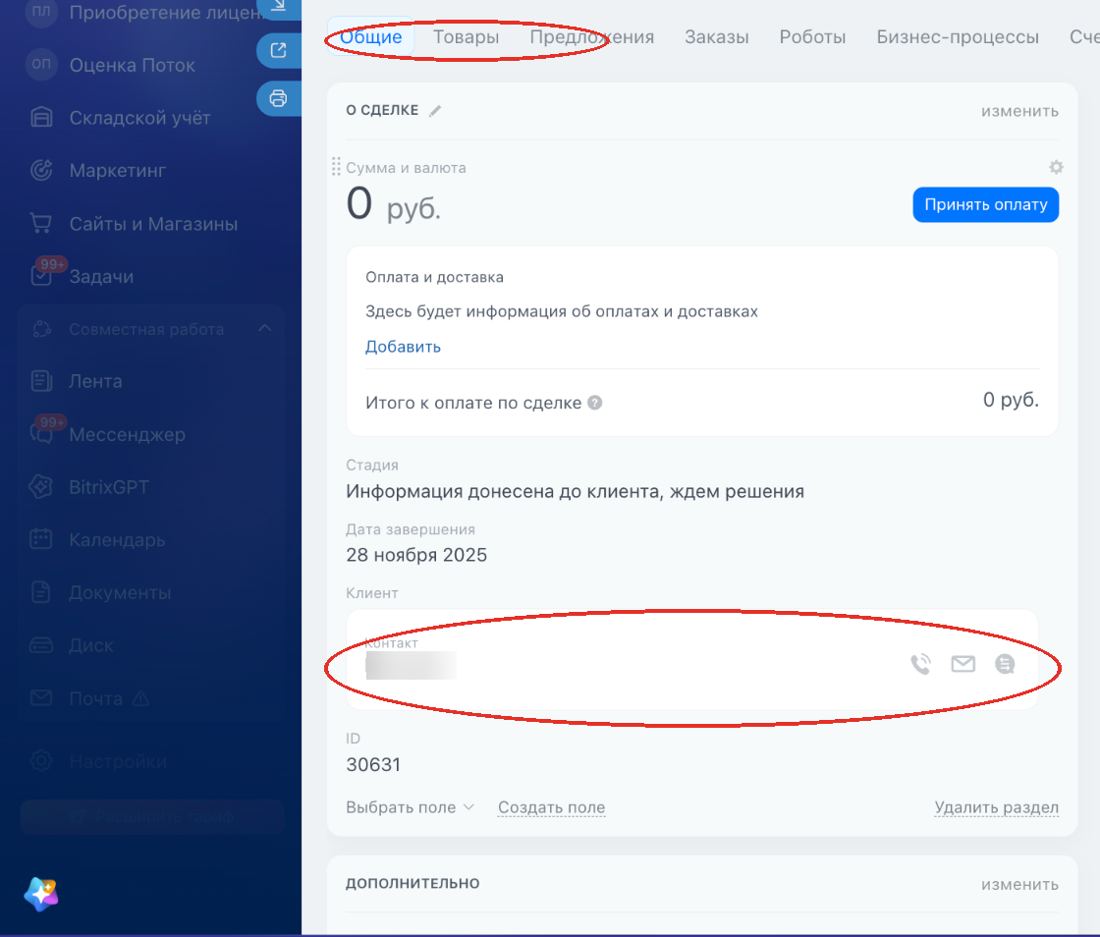Viewport: 1100px width, 937px height.
Task: Call the contact via phone icon
Action: 920,663
